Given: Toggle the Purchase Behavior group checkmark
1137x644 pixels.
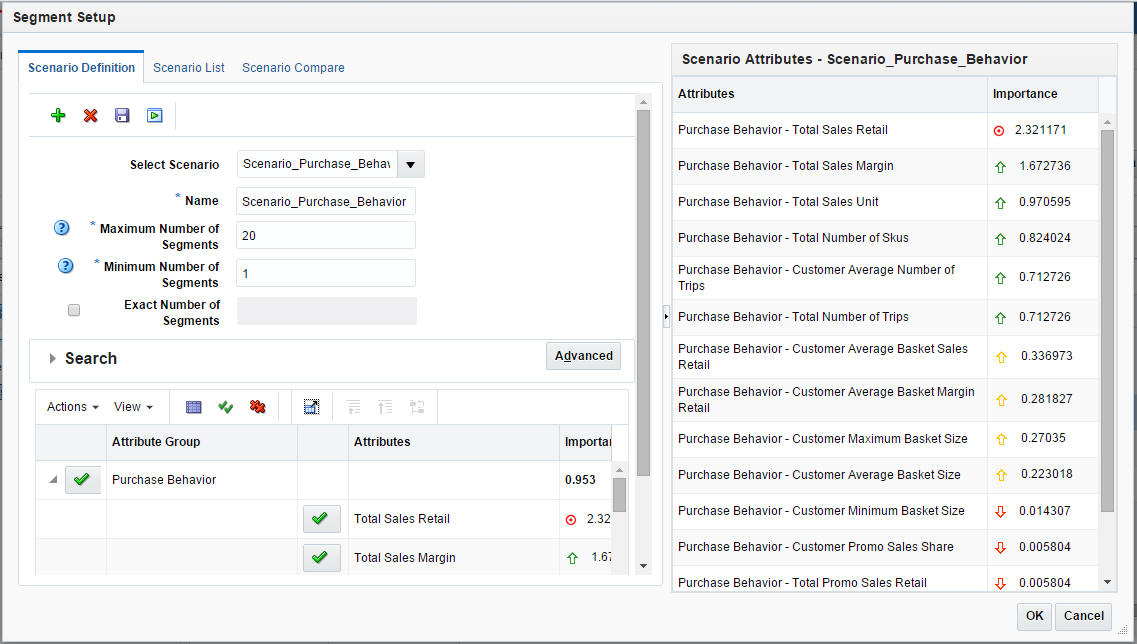Looking at the screenshot, I should 83,479.
